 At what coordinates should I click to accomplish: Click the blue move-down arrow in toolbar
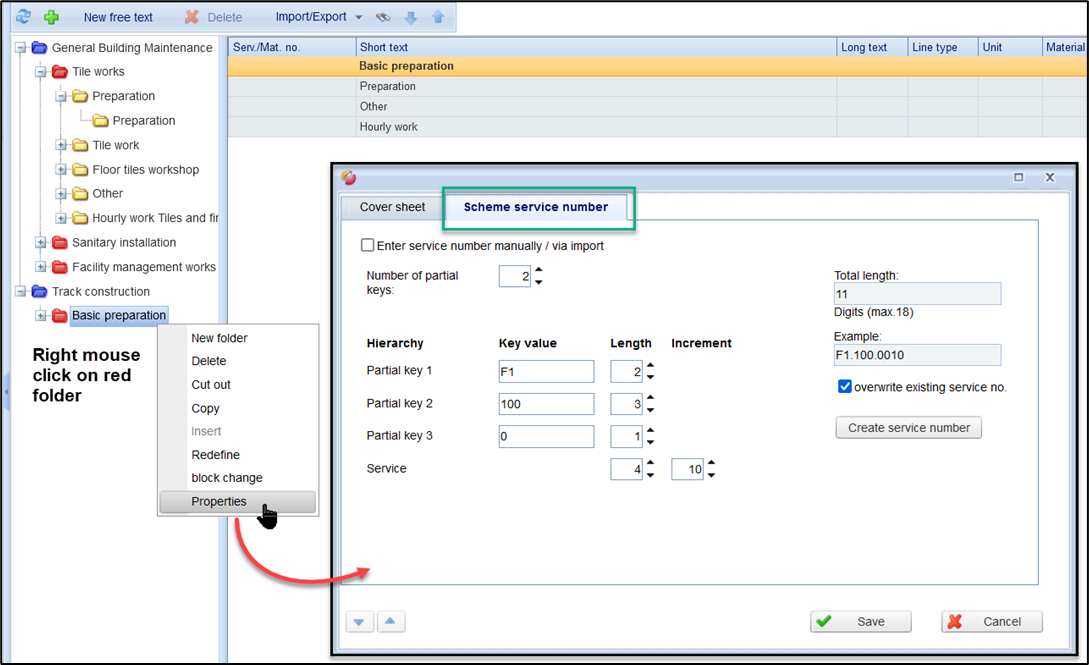point(410,17)
